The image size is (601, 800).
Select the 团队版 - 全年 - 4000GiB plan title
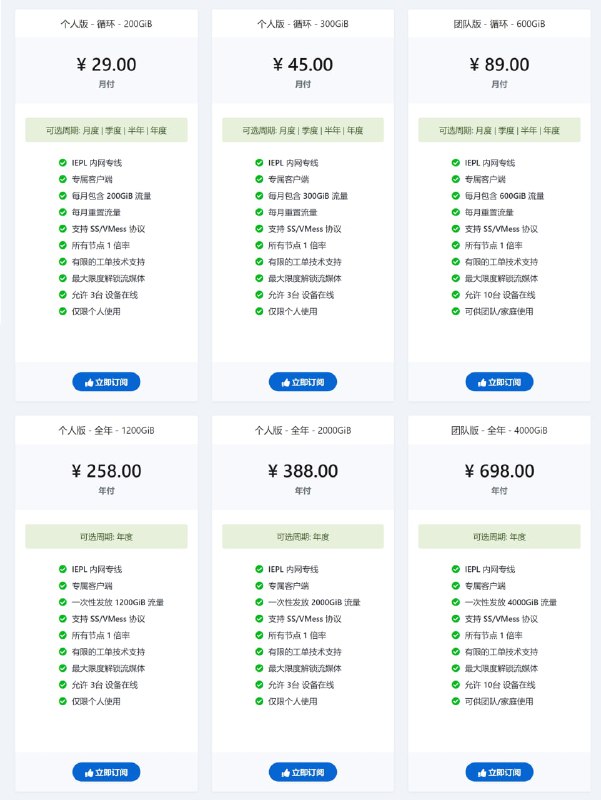click(499, 430)
